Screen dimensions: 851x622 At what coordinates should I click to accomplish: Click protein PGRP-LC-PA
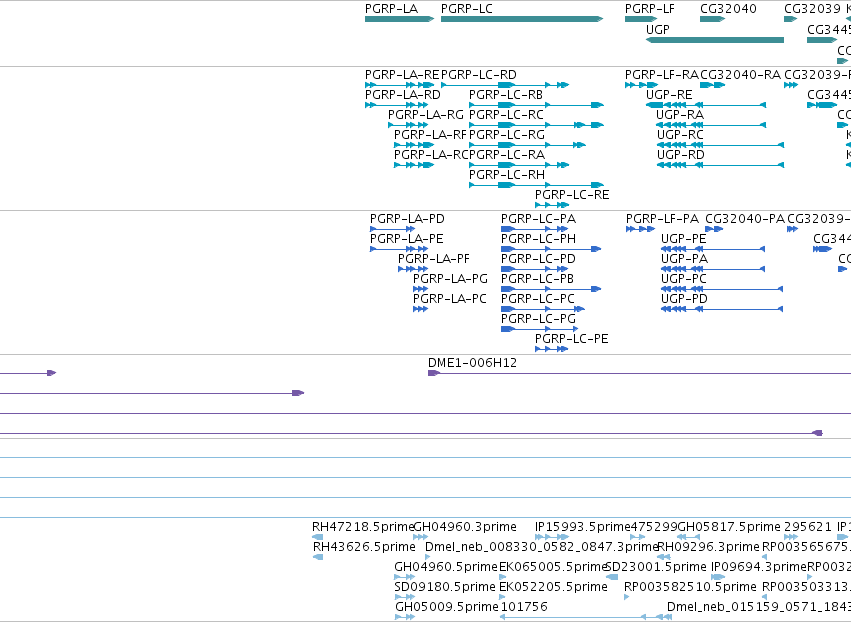coord(538,219)
